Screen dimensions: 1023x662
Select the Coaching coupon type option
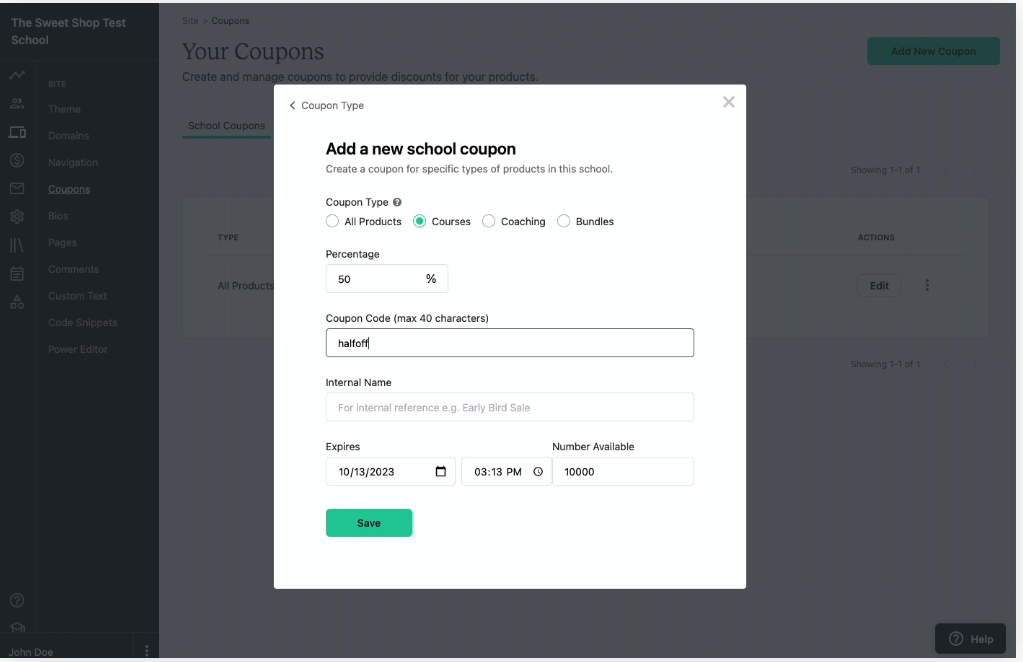[489, 221]
